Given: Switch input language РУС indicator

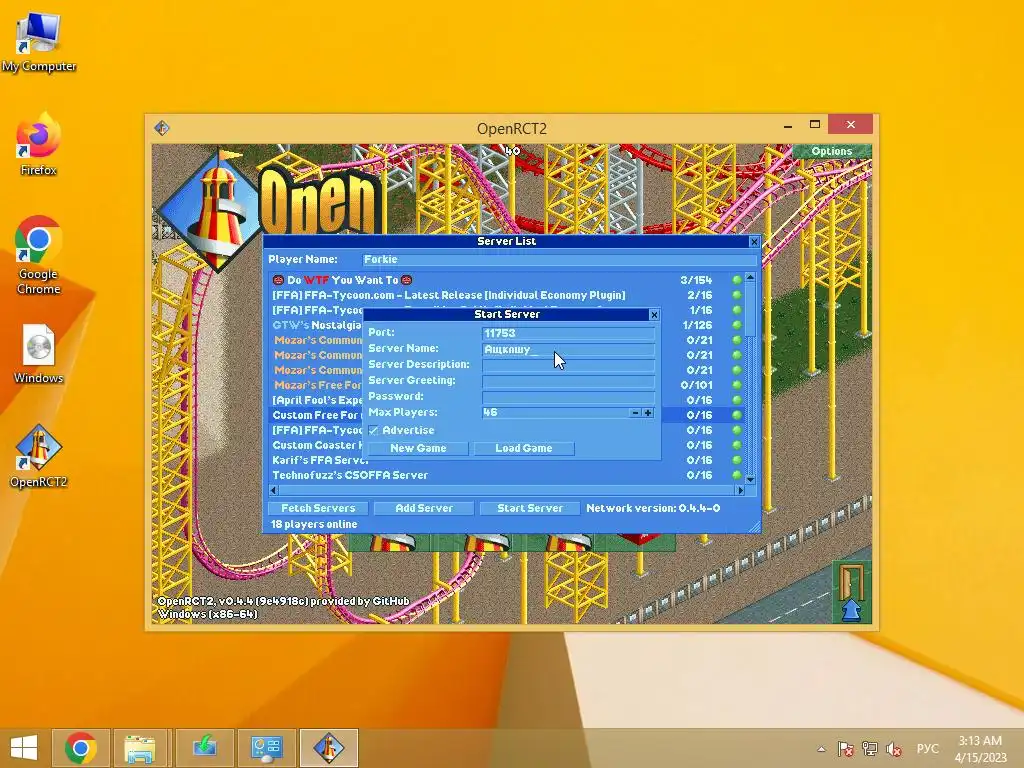Looking at the screenshot, I should pyautogui.click(x=927, y=749).
